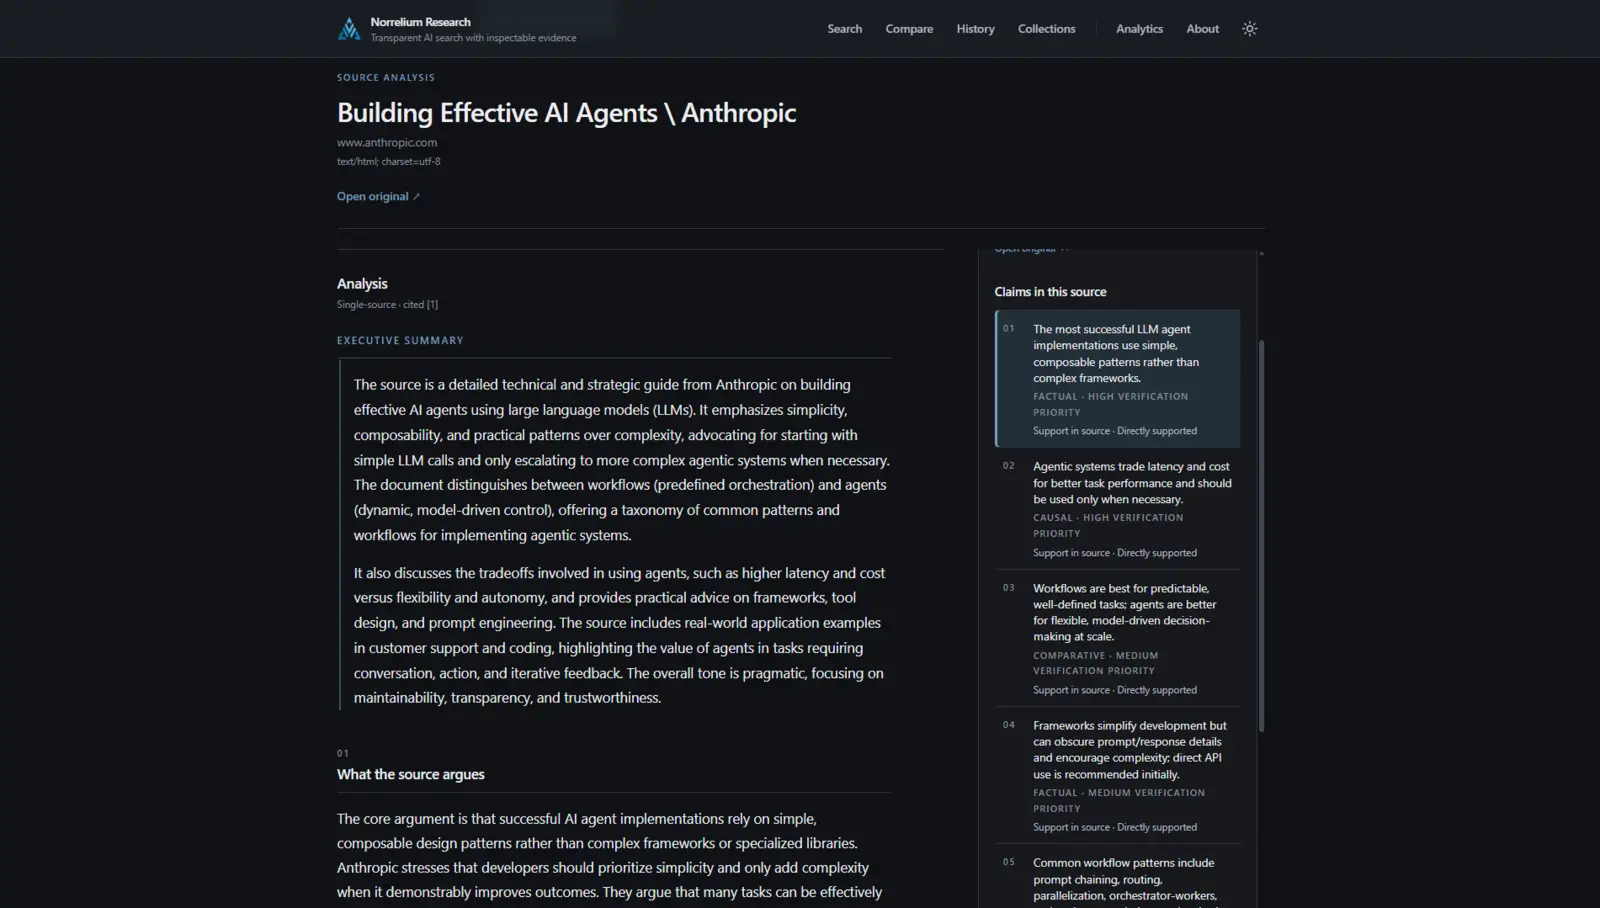Open the Search page

pos(844,29)
